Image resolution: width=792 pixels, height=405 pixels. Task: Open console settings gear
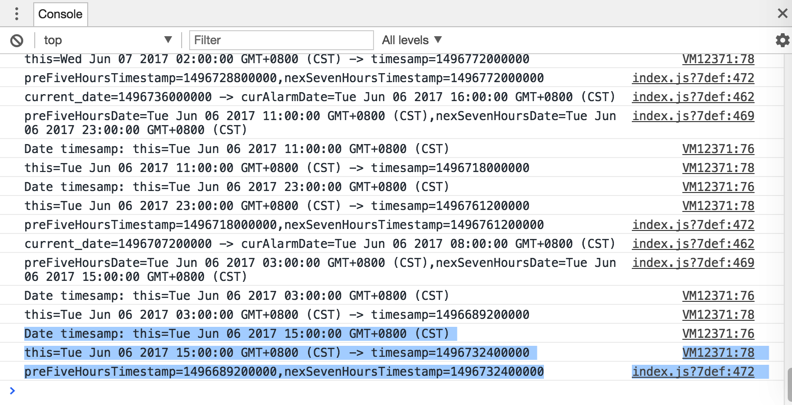[782, 40]
